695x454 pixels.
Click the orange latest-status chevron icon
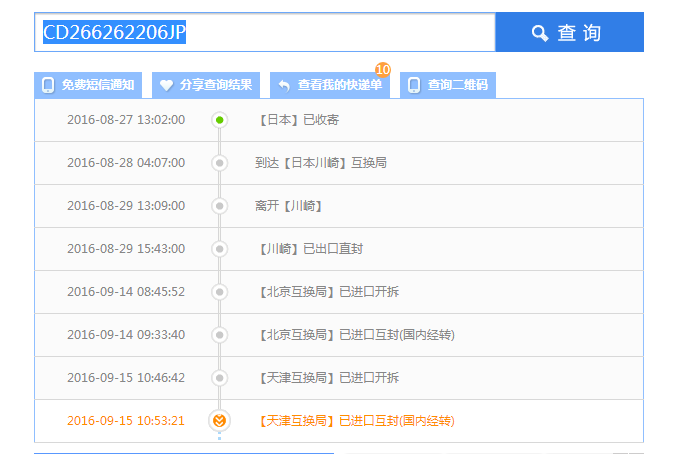[219, 420]
